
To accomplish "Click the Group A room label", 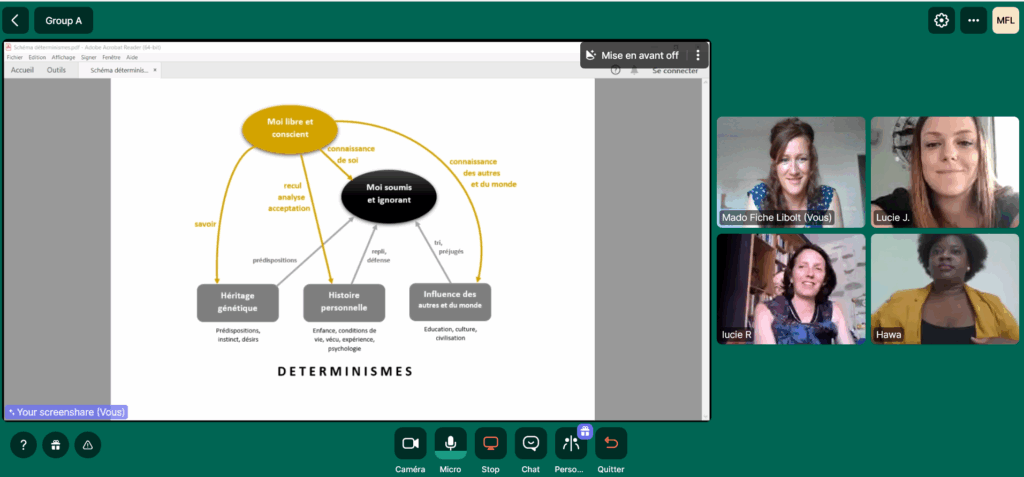I will (x=64, y=20).
